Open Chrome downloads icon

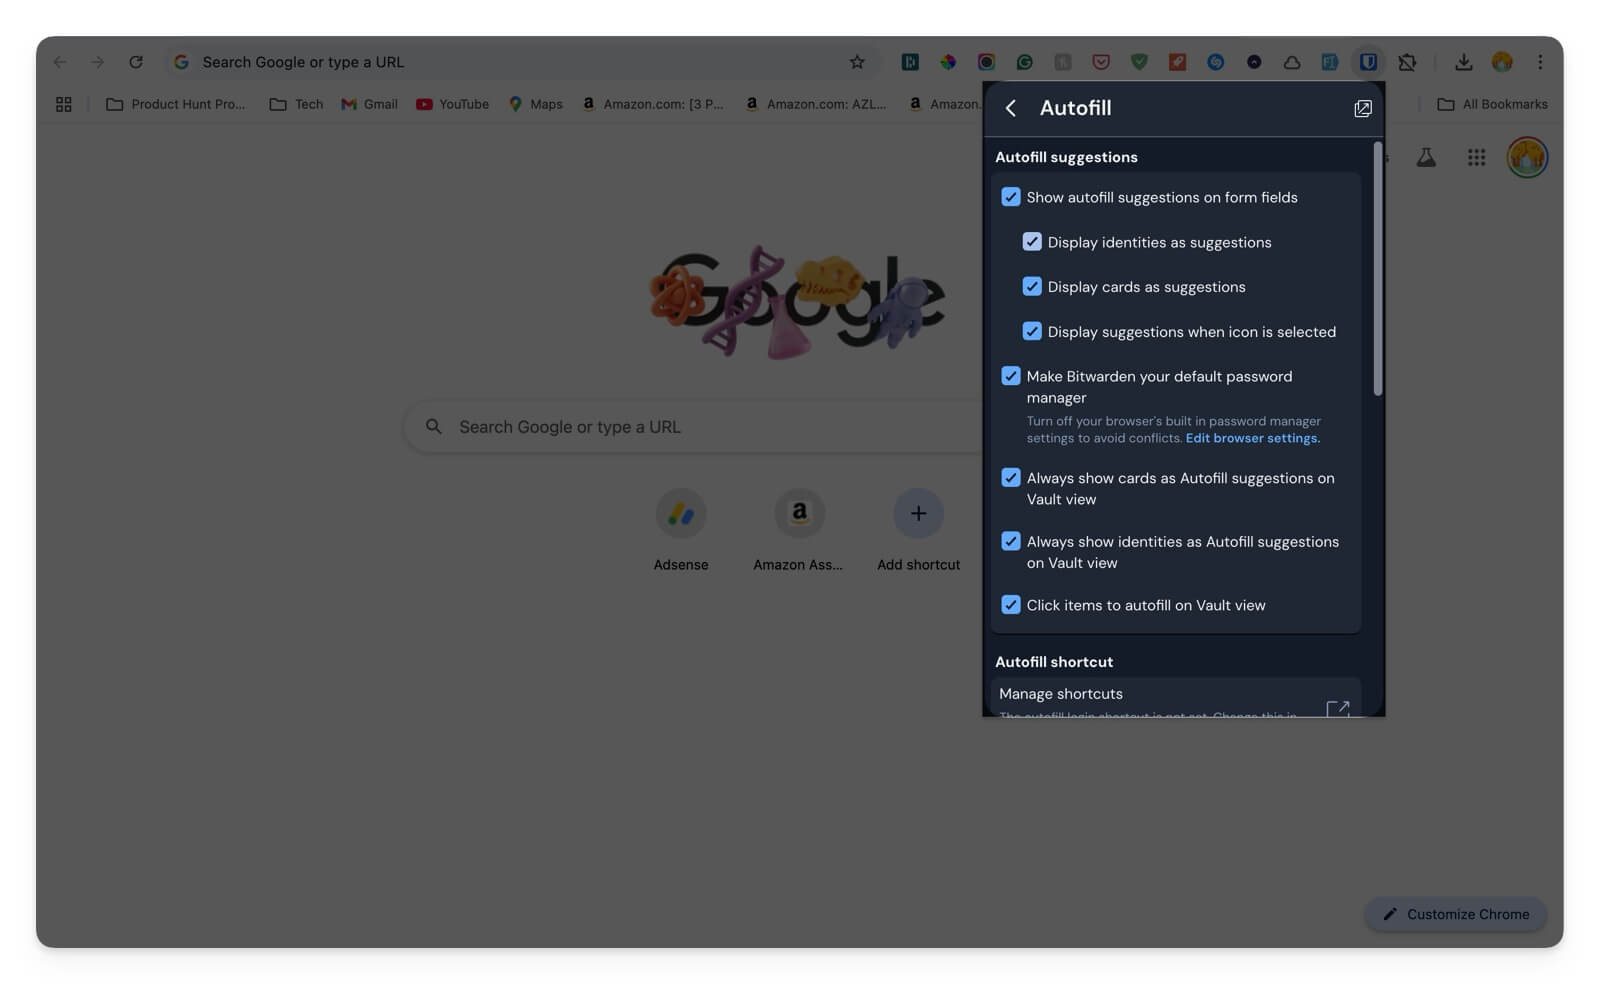[1463, 62]
